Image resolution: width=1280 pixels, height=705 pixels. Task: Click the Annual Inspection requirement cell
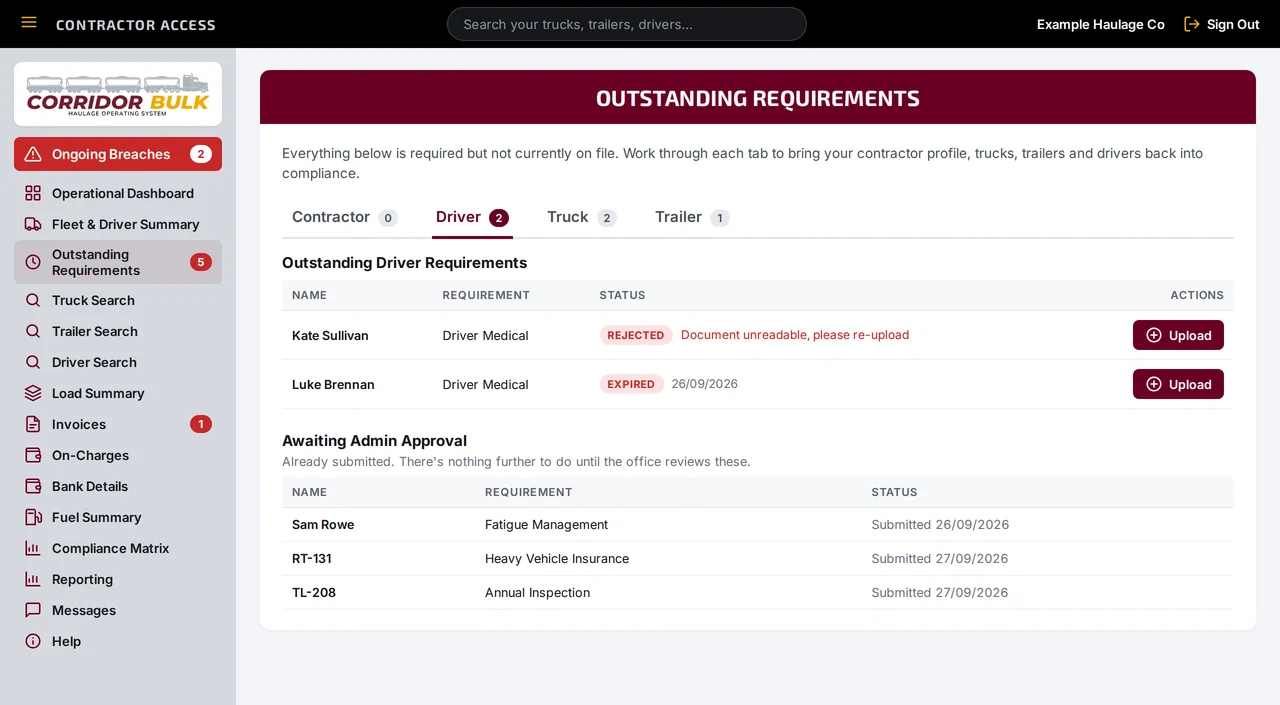tap(538, 592)
